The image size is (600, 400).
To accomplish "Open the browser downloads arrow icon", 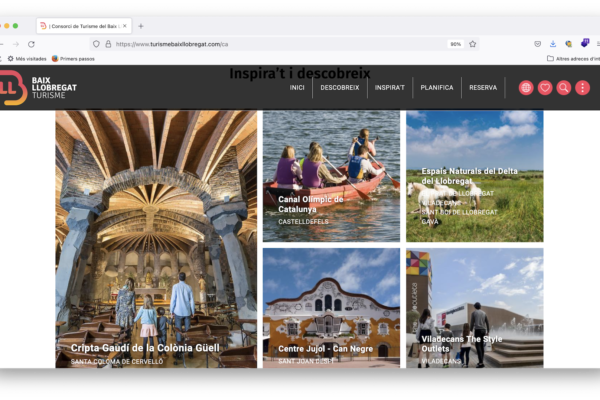I will tap(553, 44).
